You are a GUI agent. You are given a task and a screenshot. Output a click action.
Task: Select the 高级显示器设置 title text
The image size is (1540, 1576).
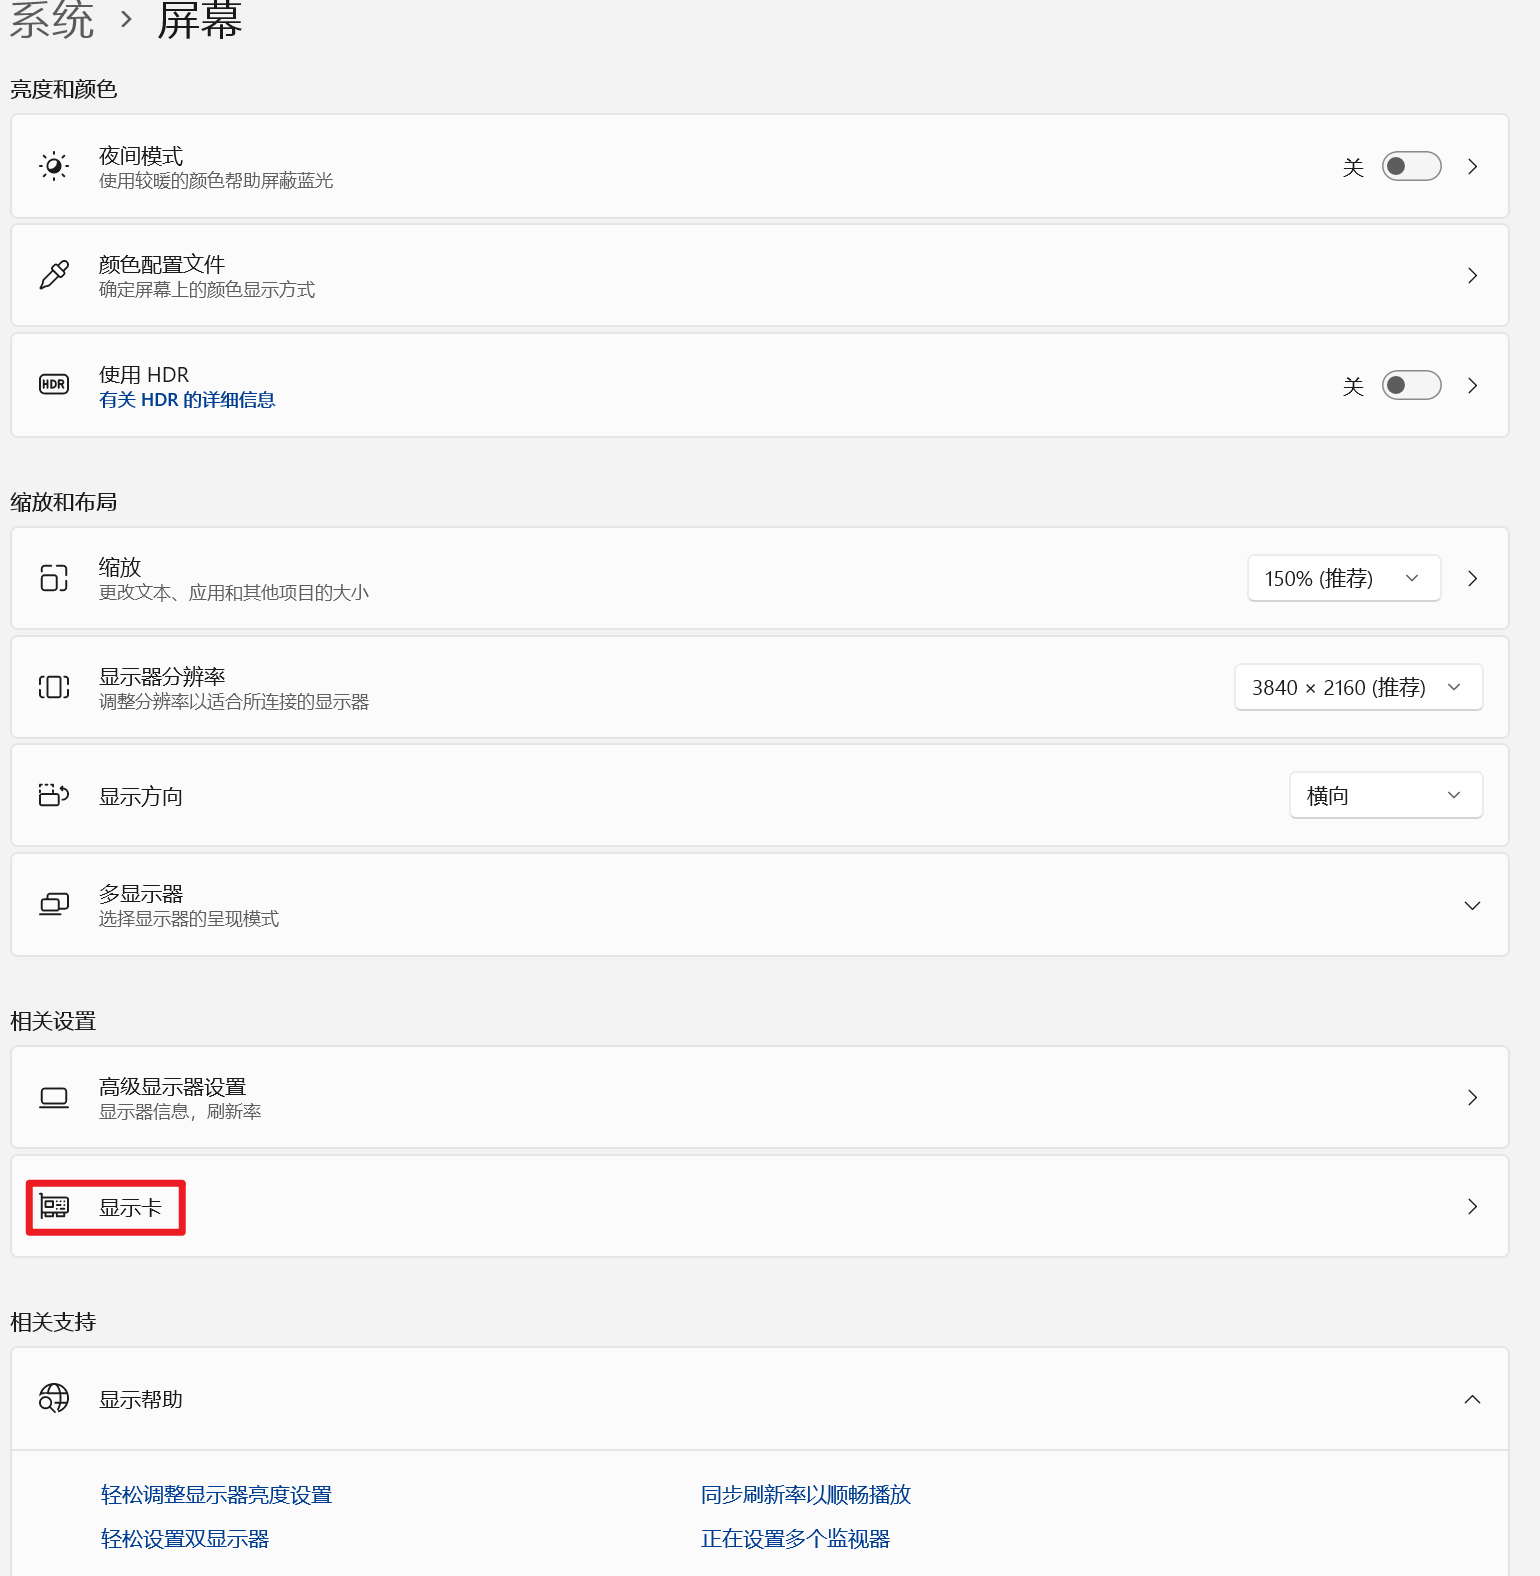172,1086
